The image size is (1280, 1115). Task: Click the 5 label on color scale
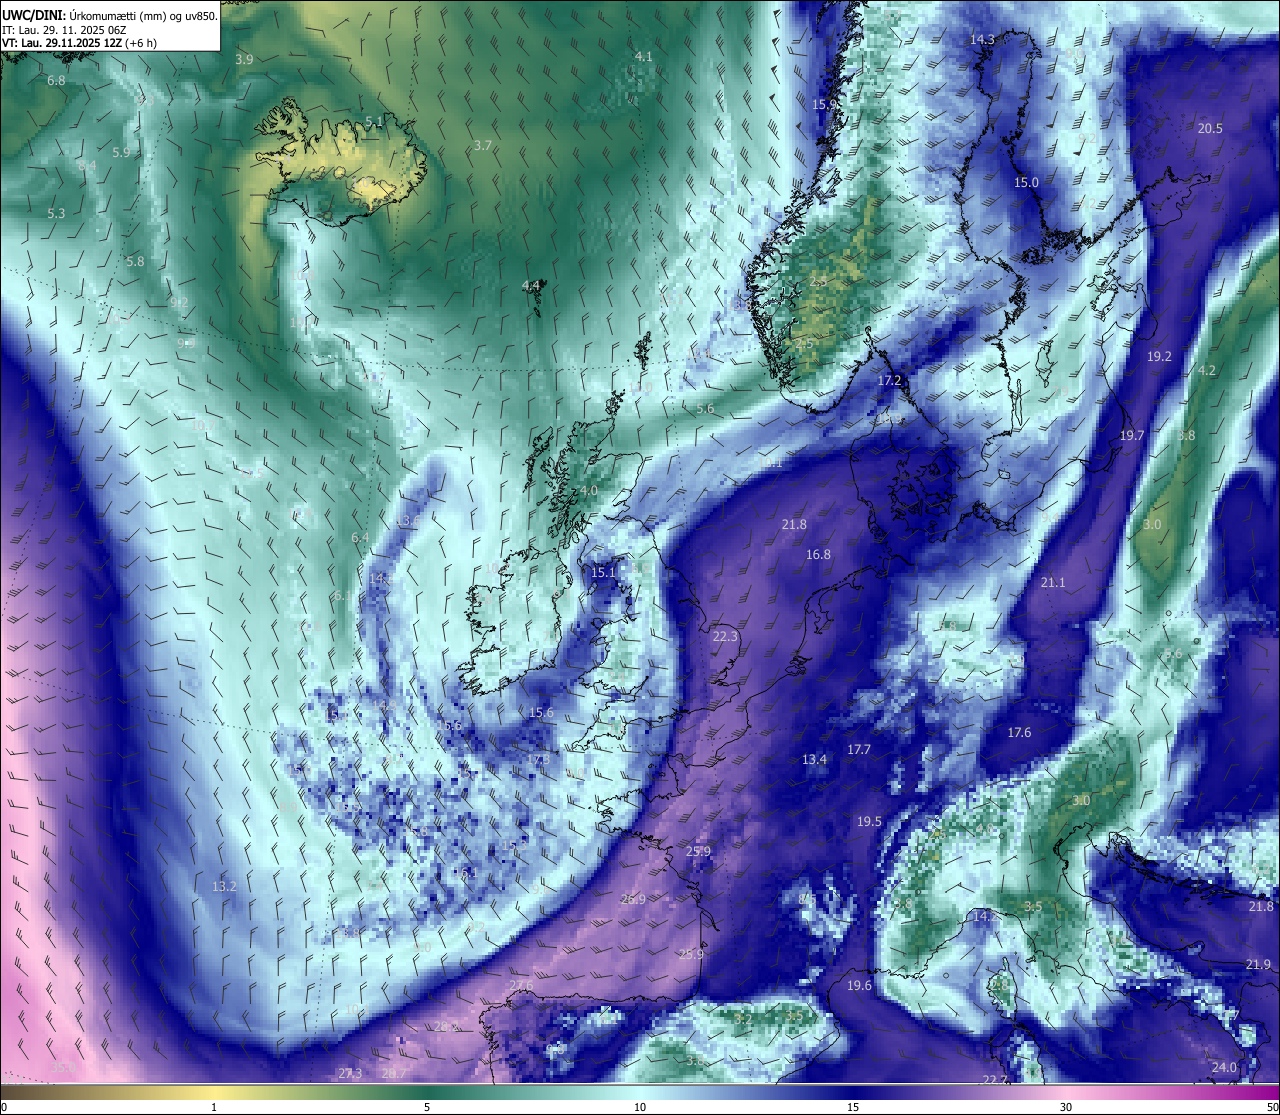tap(427, 1107)
